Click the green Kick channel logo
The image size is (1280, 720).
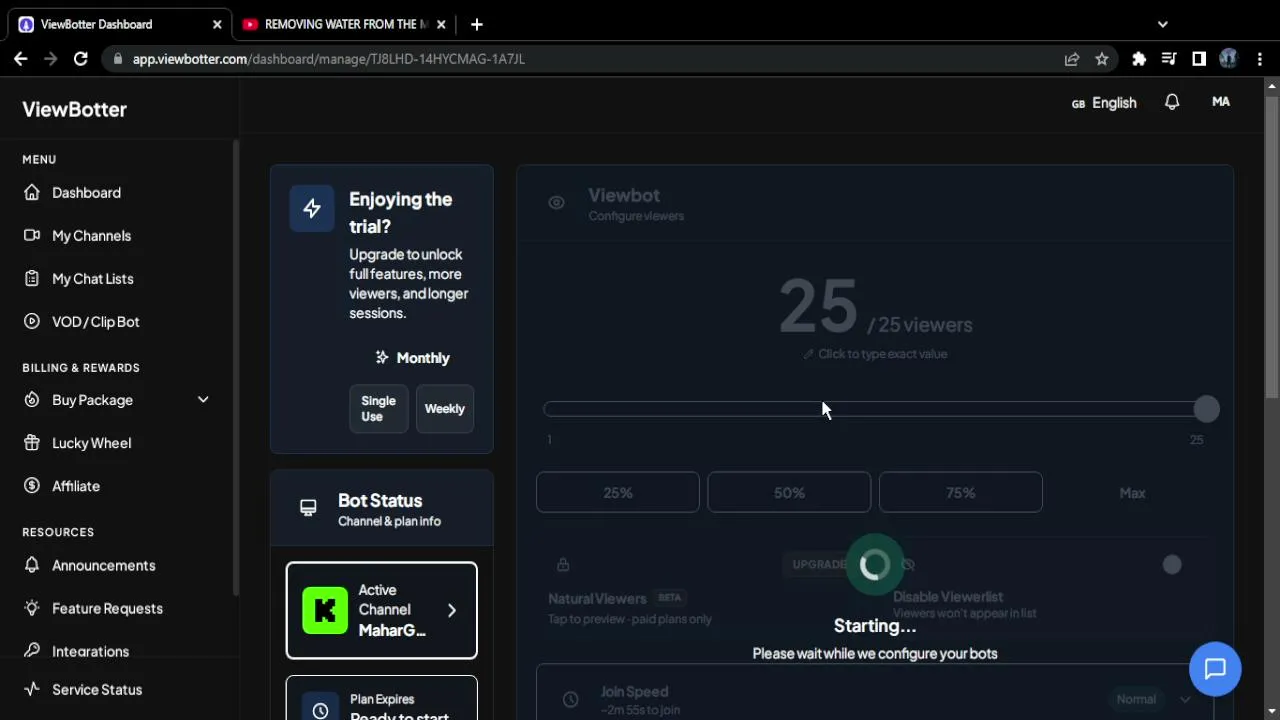click(325, 610)
